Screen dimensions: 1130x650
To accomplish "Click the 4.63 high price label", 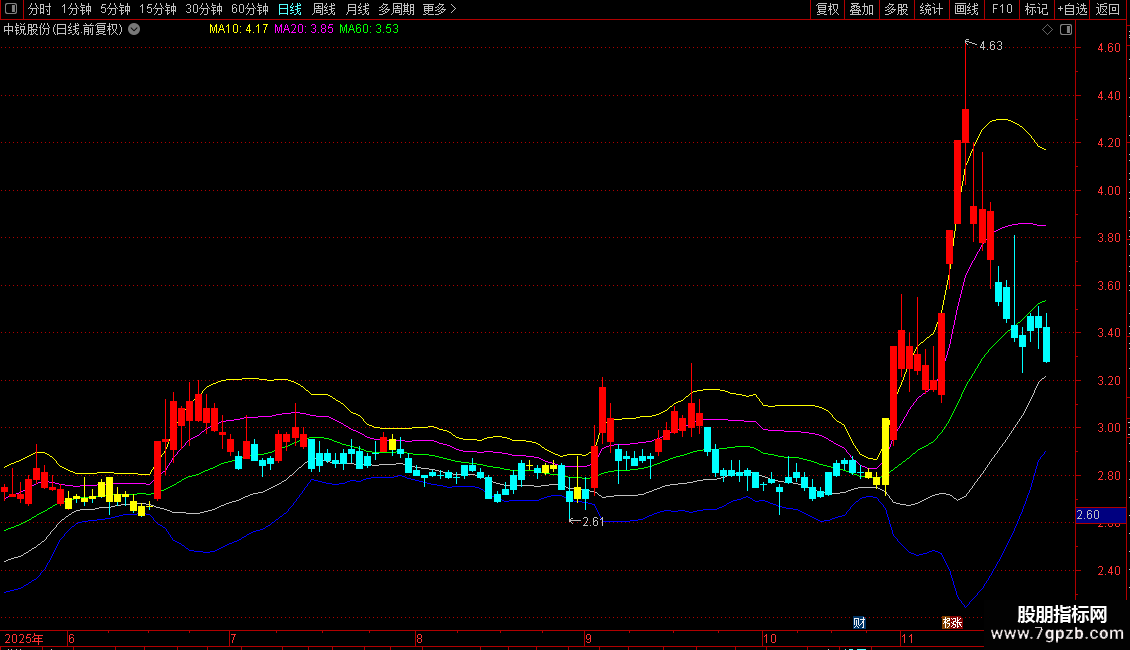I will [x=990, y=45].
